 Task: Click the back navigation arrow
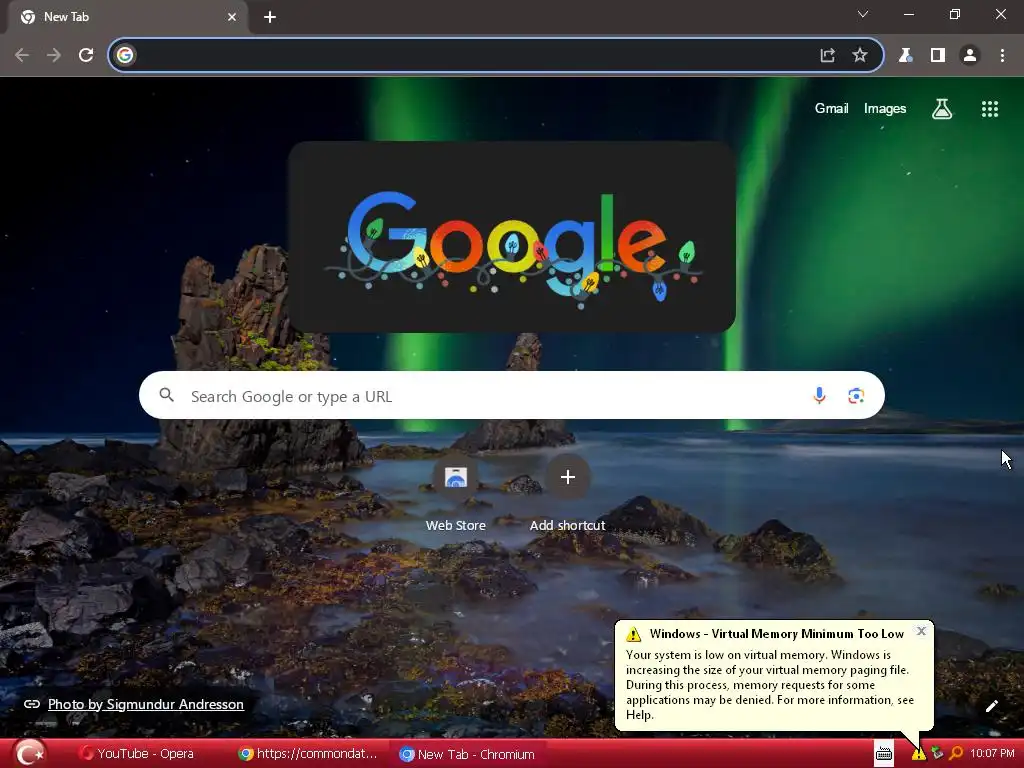coord(22,56)
